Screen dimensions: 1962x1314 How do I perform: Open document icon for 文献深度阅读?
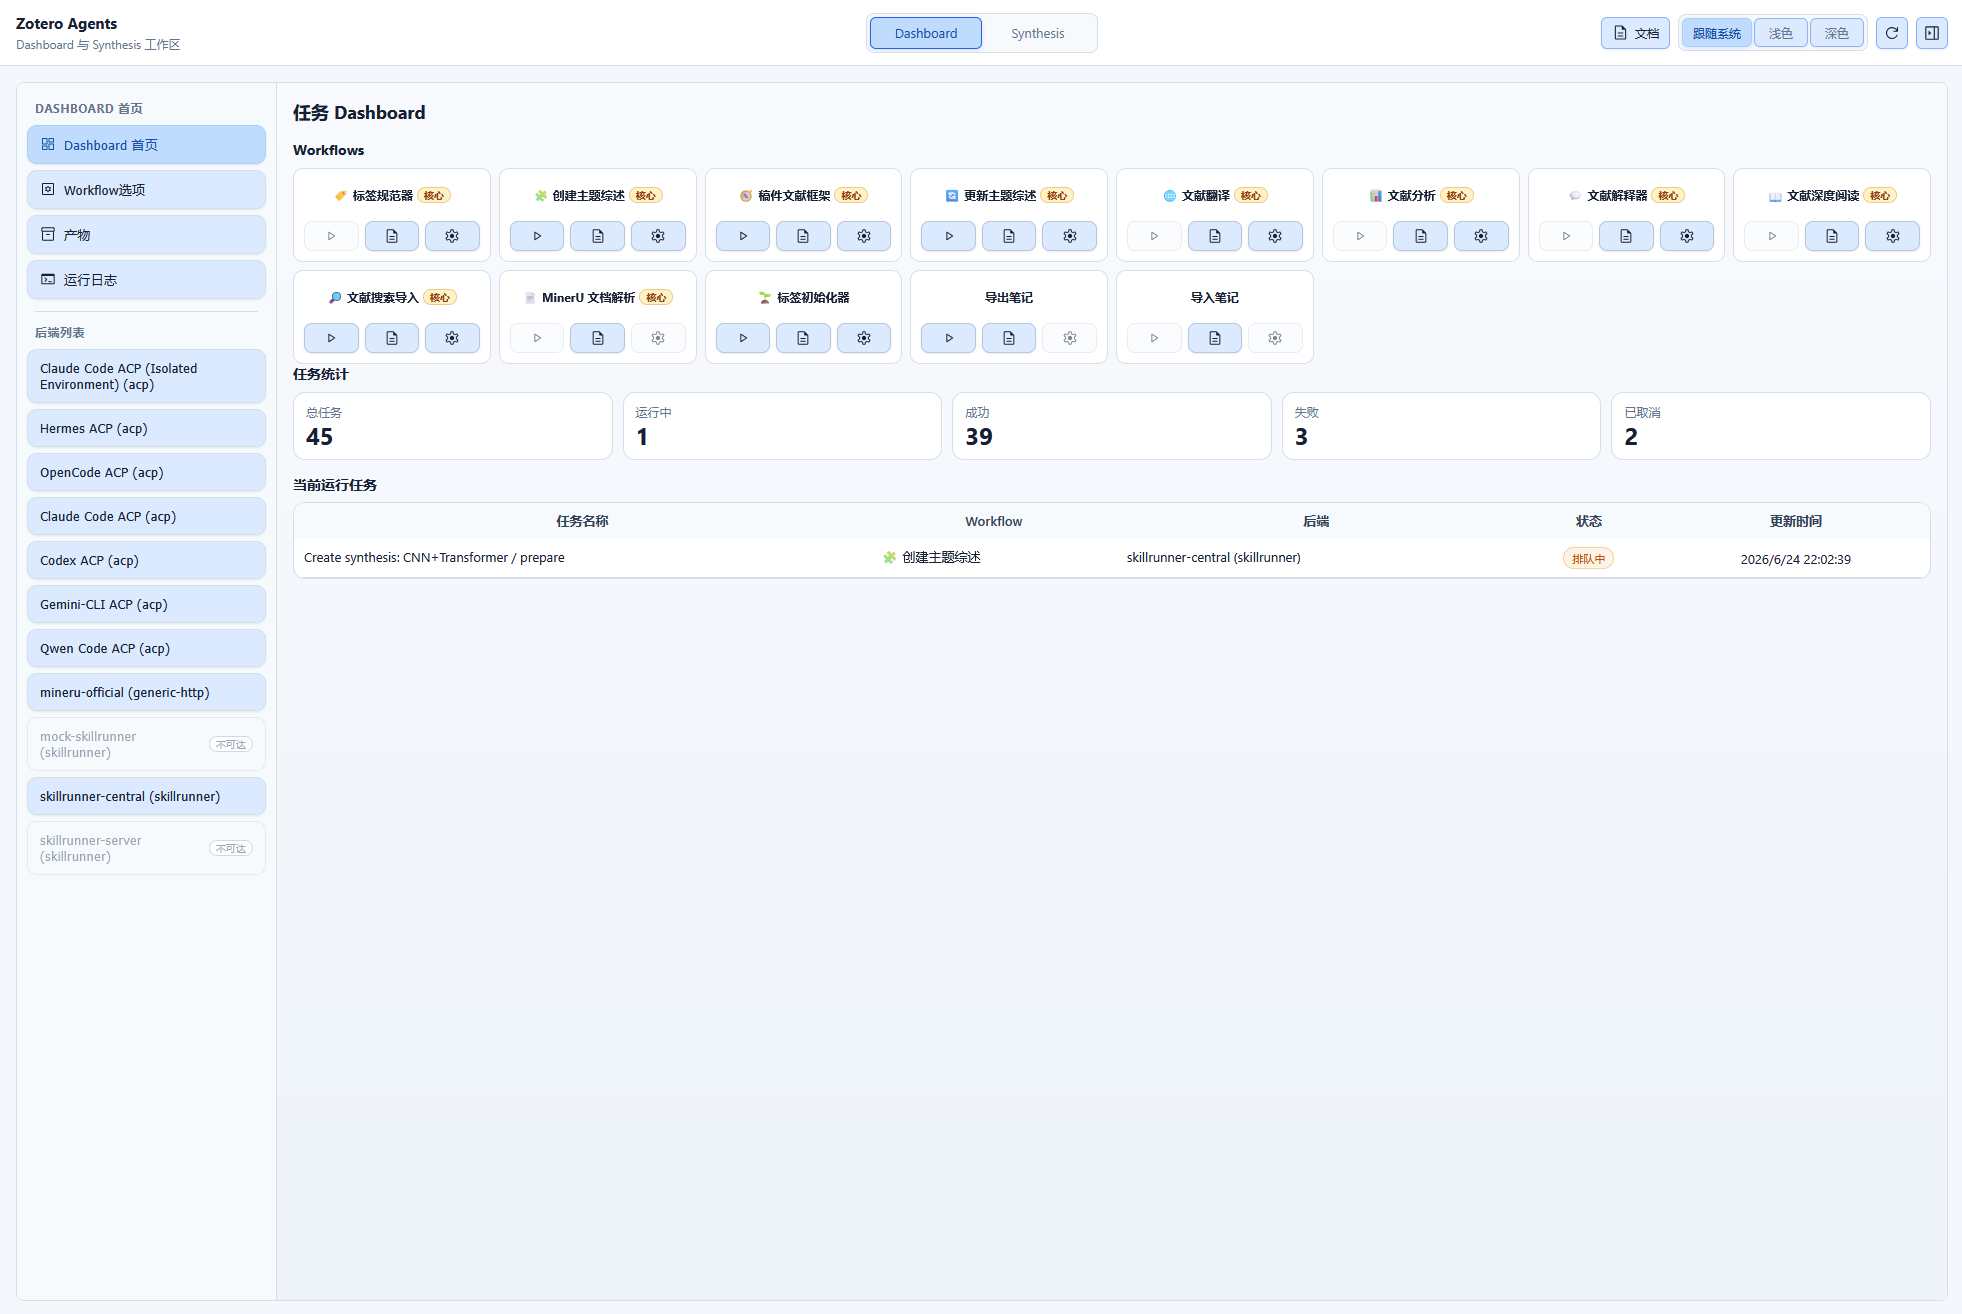pos(1832,236)
